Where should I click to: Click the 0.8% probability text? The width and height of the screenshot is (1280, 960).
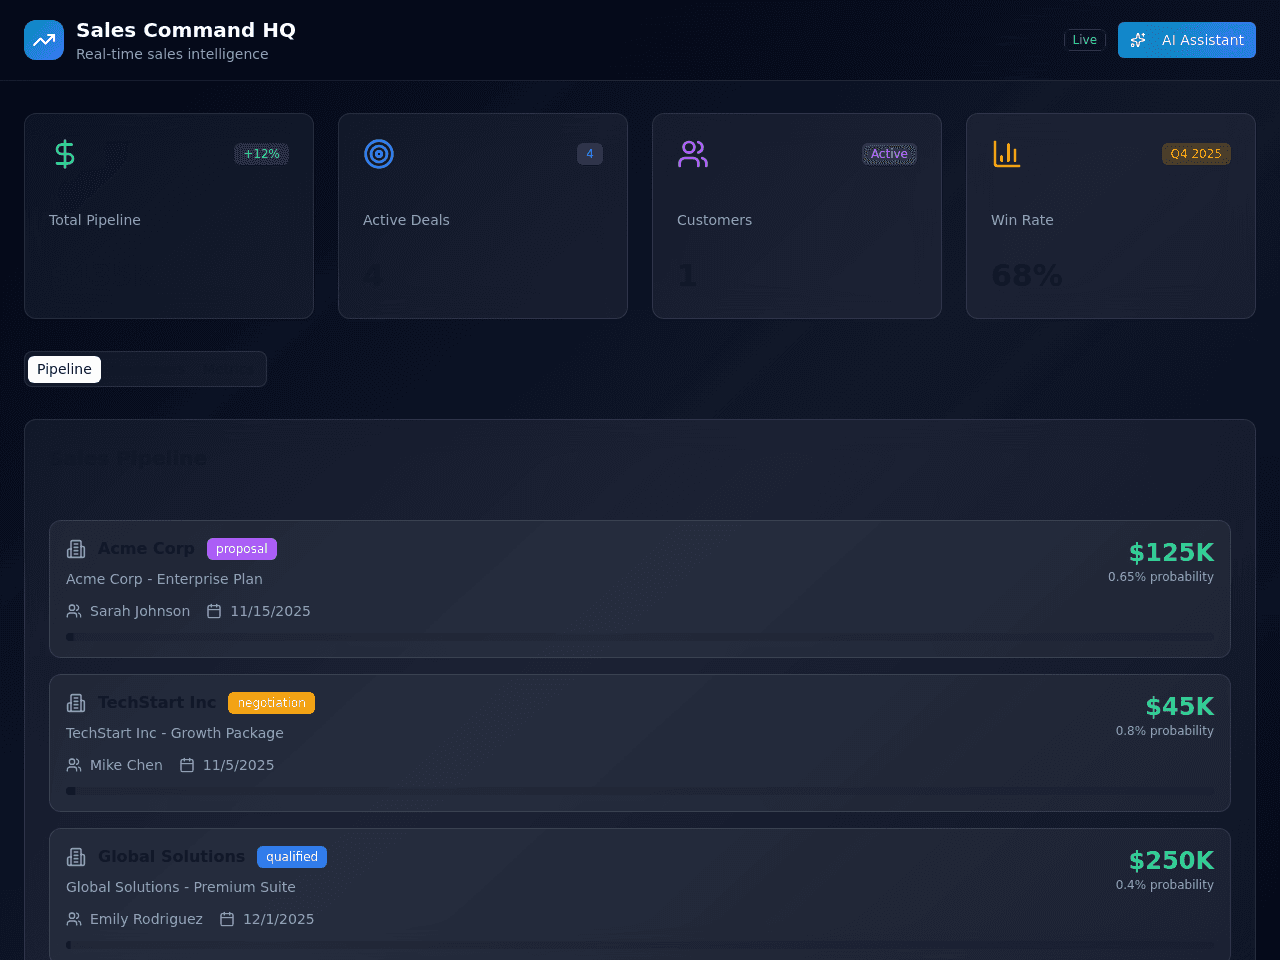[x=1165, y=731]
